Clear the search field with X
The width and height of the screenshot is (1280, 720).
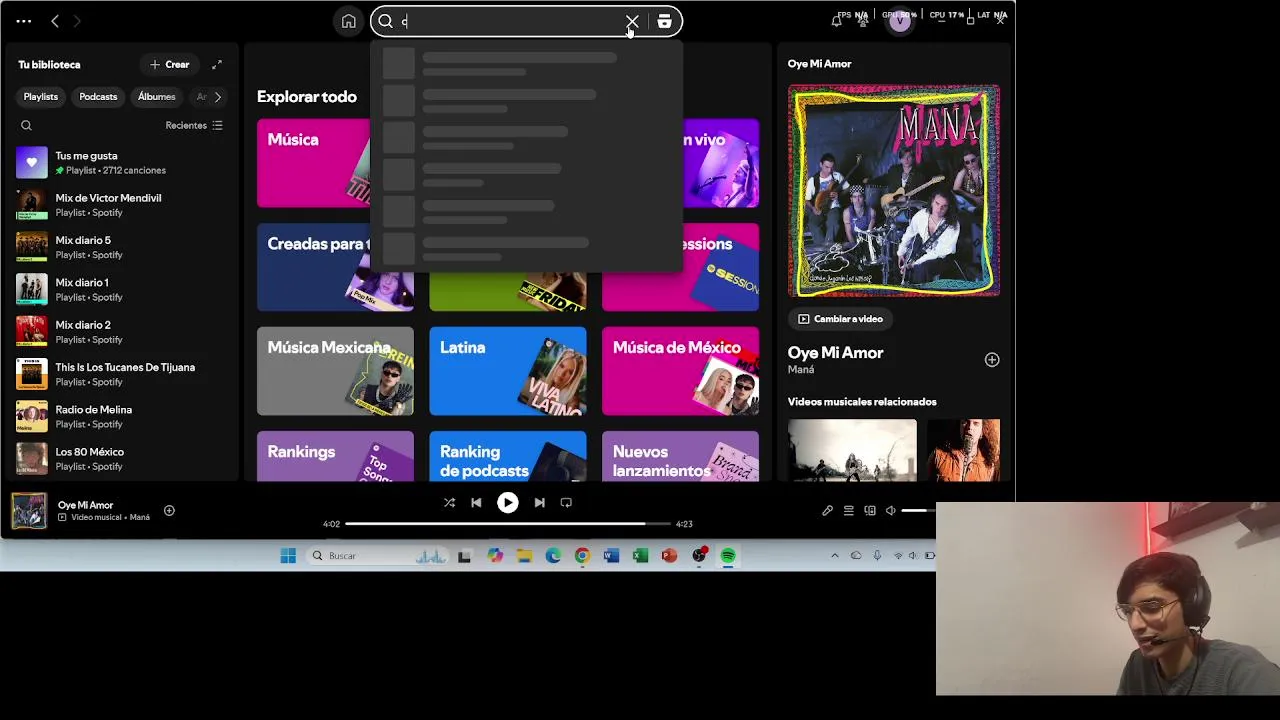[632, 21]
